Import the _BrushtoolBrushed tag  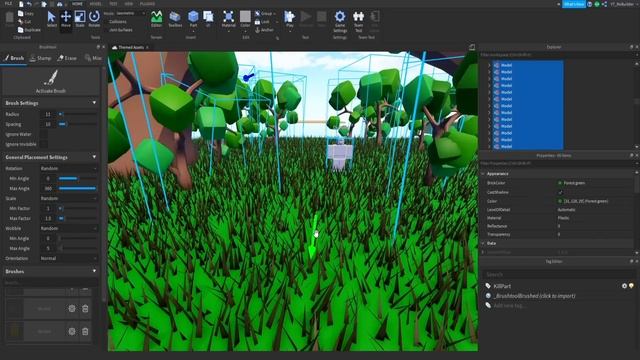534,296
